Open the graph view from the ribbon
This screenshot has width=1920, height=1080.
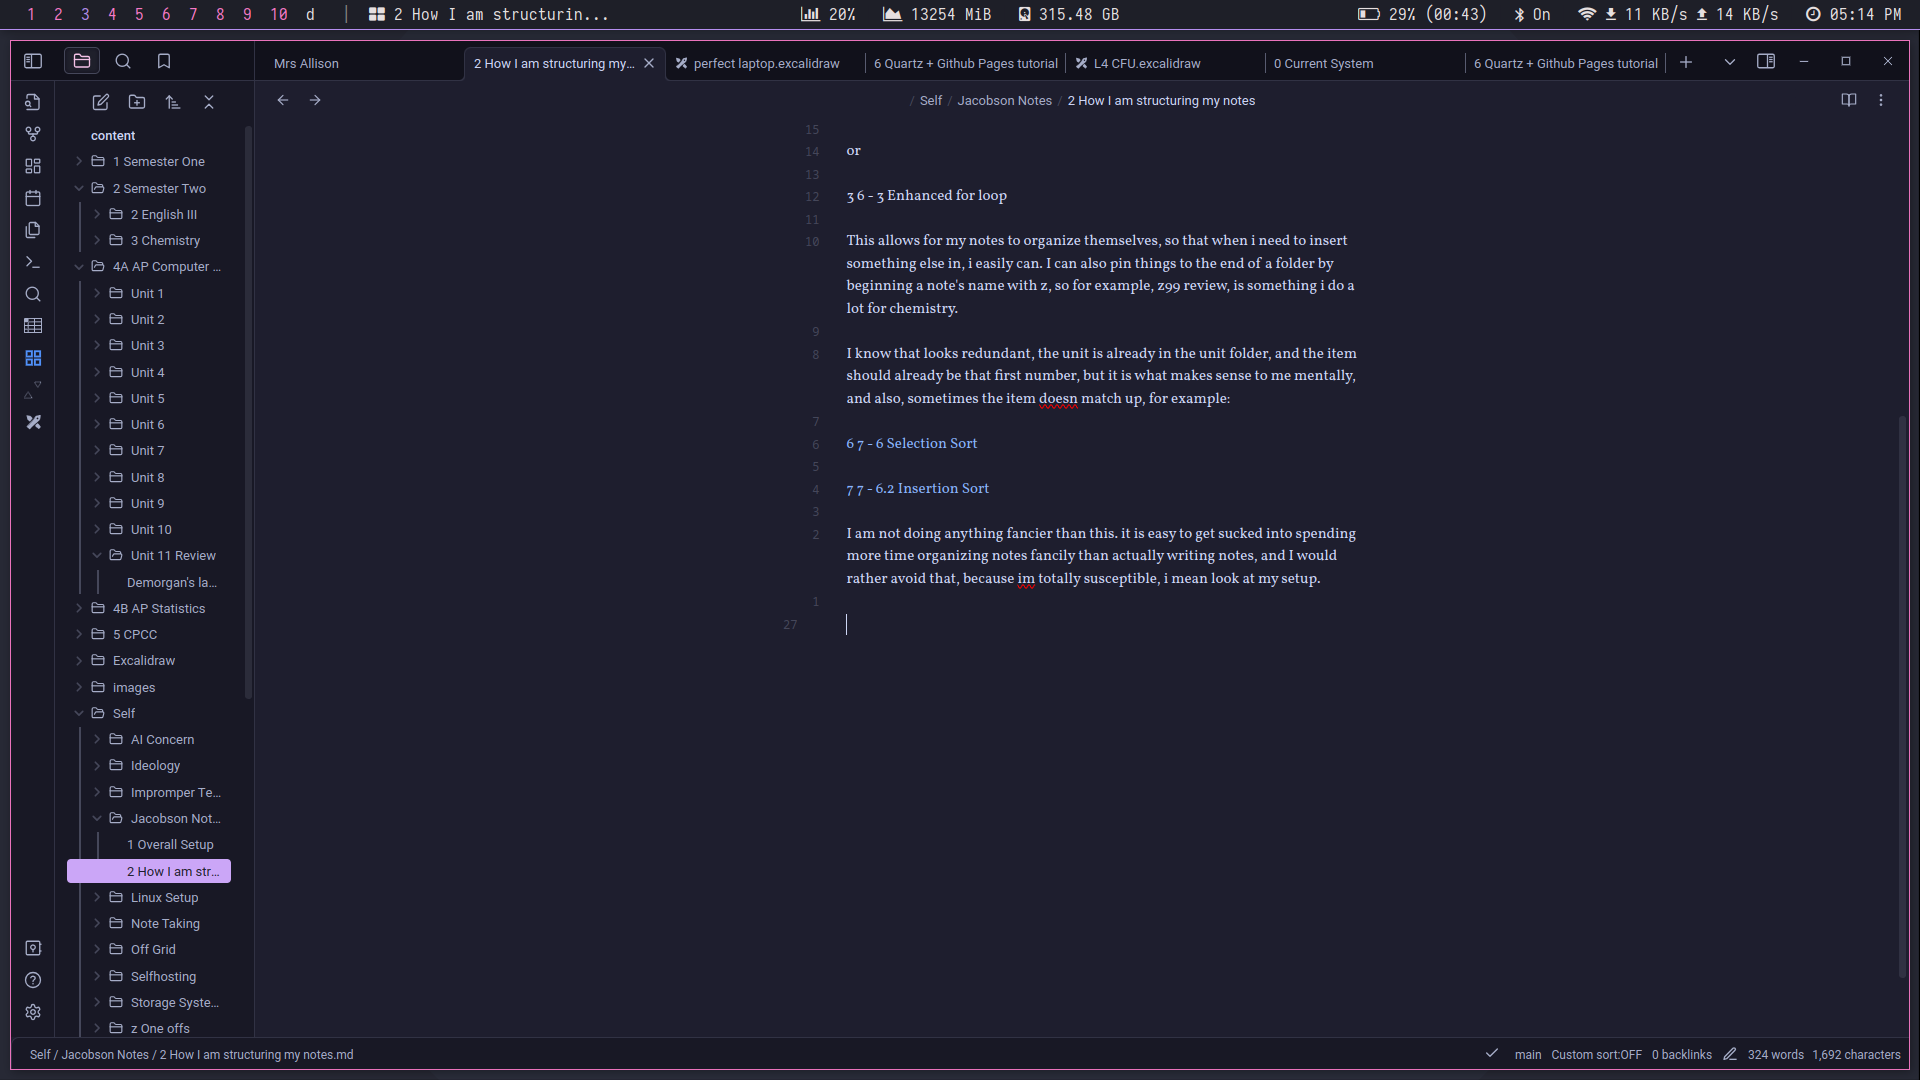click(x=33, y=134)
